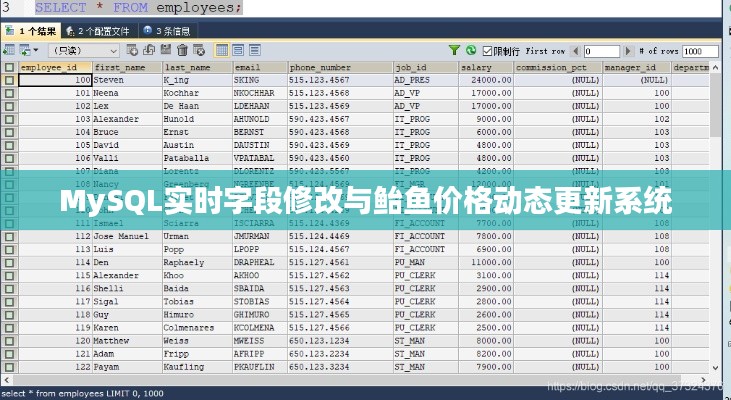Check the row checkbox for Steven King
Image resolution: width=731 pixels, height=400 pixels.
point(9,80)
